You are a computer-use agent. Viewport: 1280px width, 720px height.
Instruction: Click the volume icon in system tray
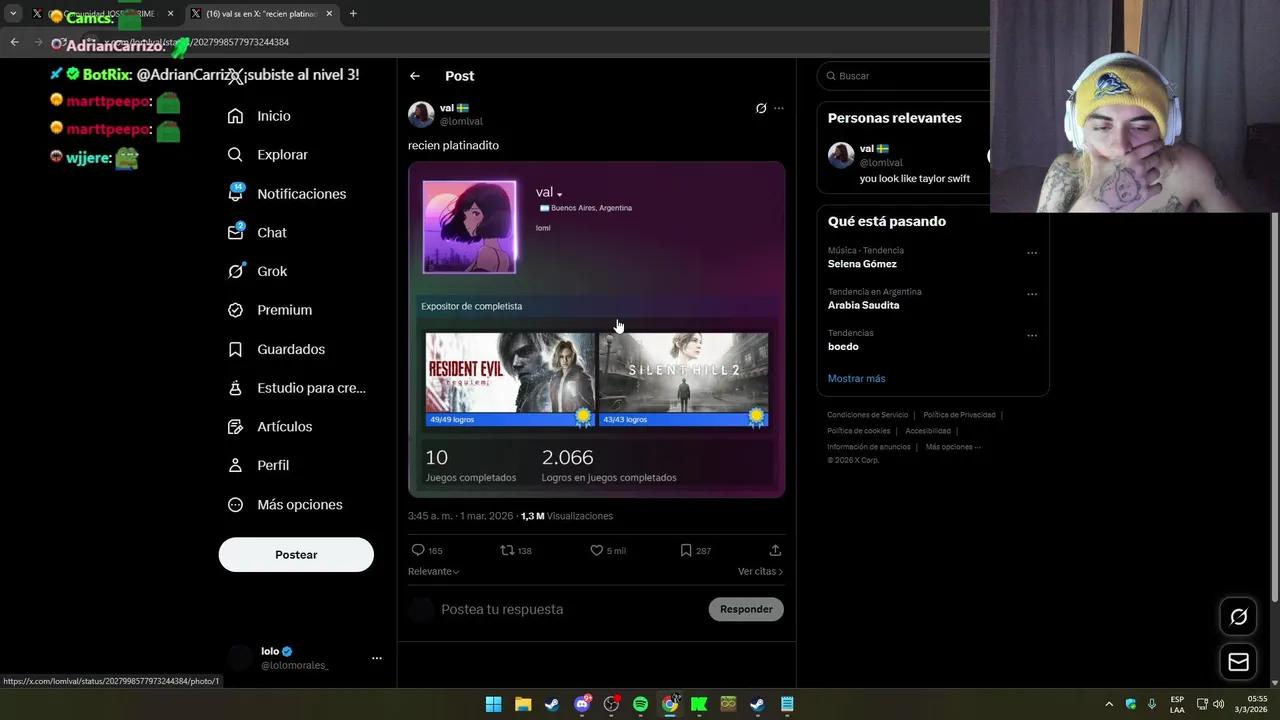coord(1218,704)
